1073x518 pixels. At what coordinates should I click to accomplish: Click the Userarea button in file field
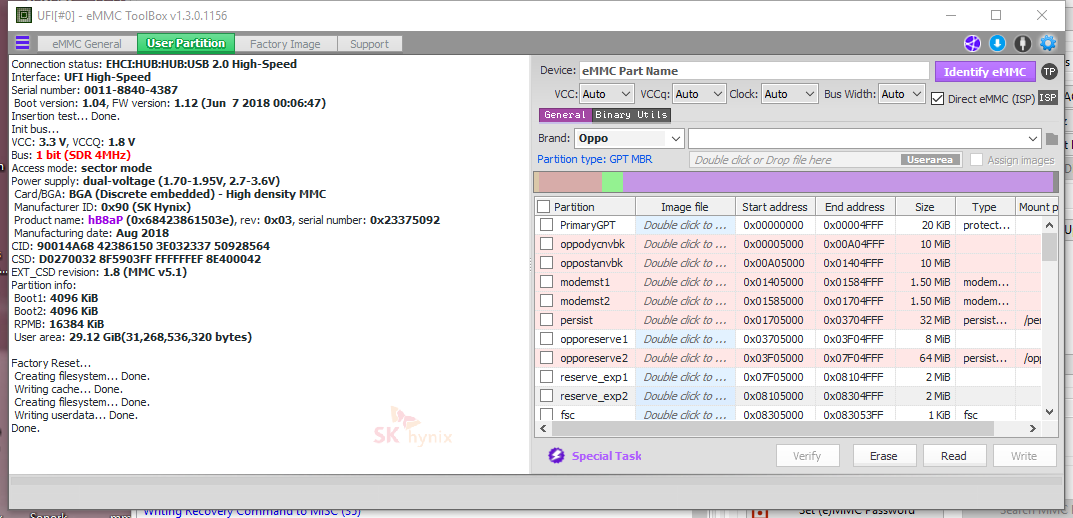click(x=931, y=159)
